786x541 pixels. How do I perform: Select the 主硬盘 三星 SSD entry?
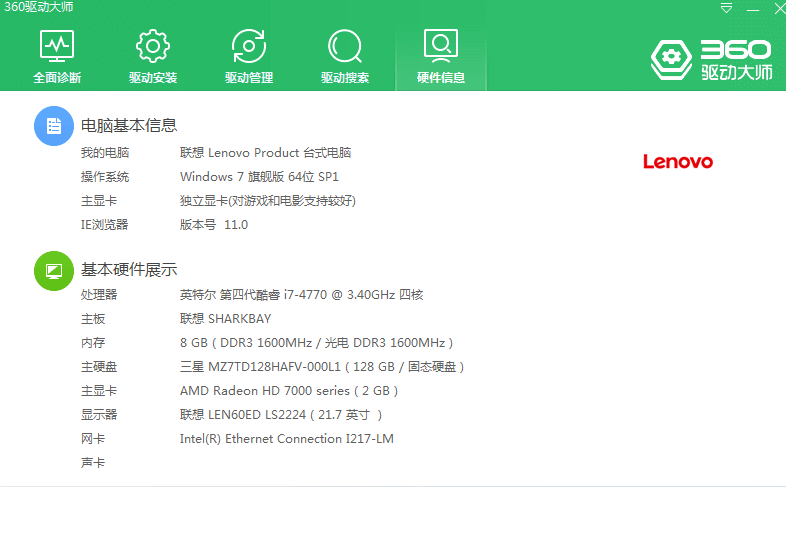click(x=321, y=367)
